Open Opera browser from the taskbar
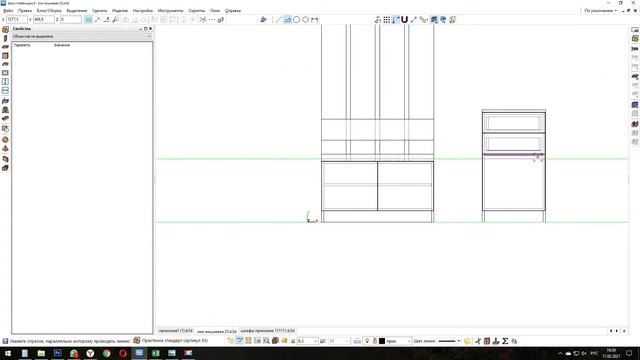The width and height of the screenshot is (640, 360). click(123, 353)
